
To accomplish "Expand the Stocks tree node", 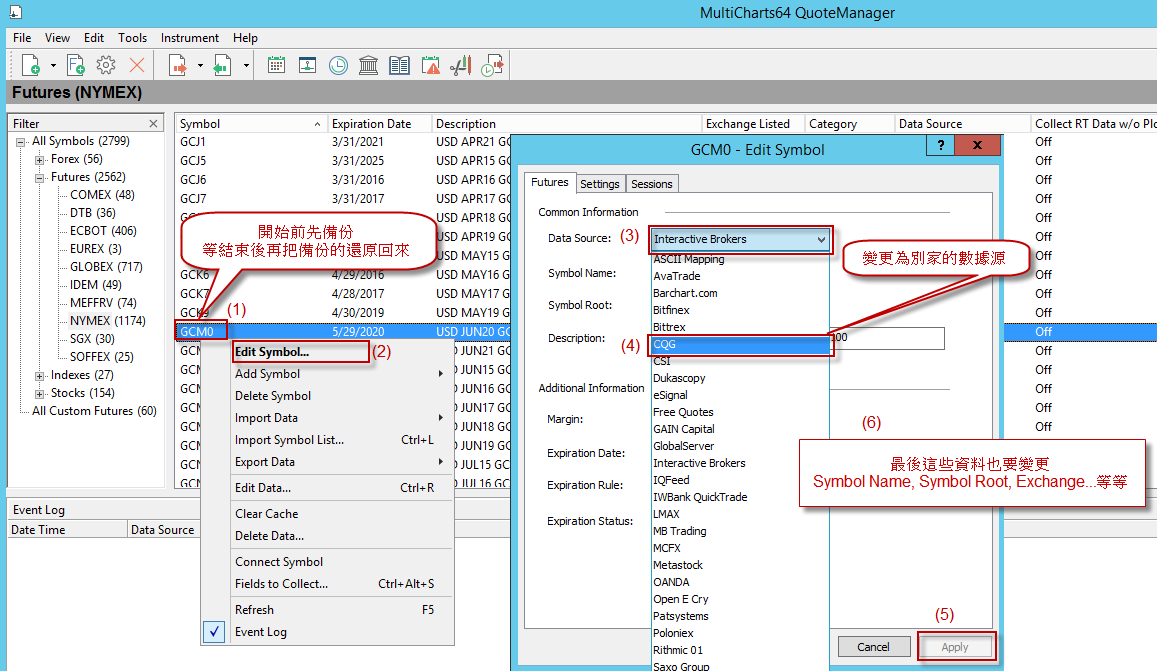I will [x=40, y=393].
